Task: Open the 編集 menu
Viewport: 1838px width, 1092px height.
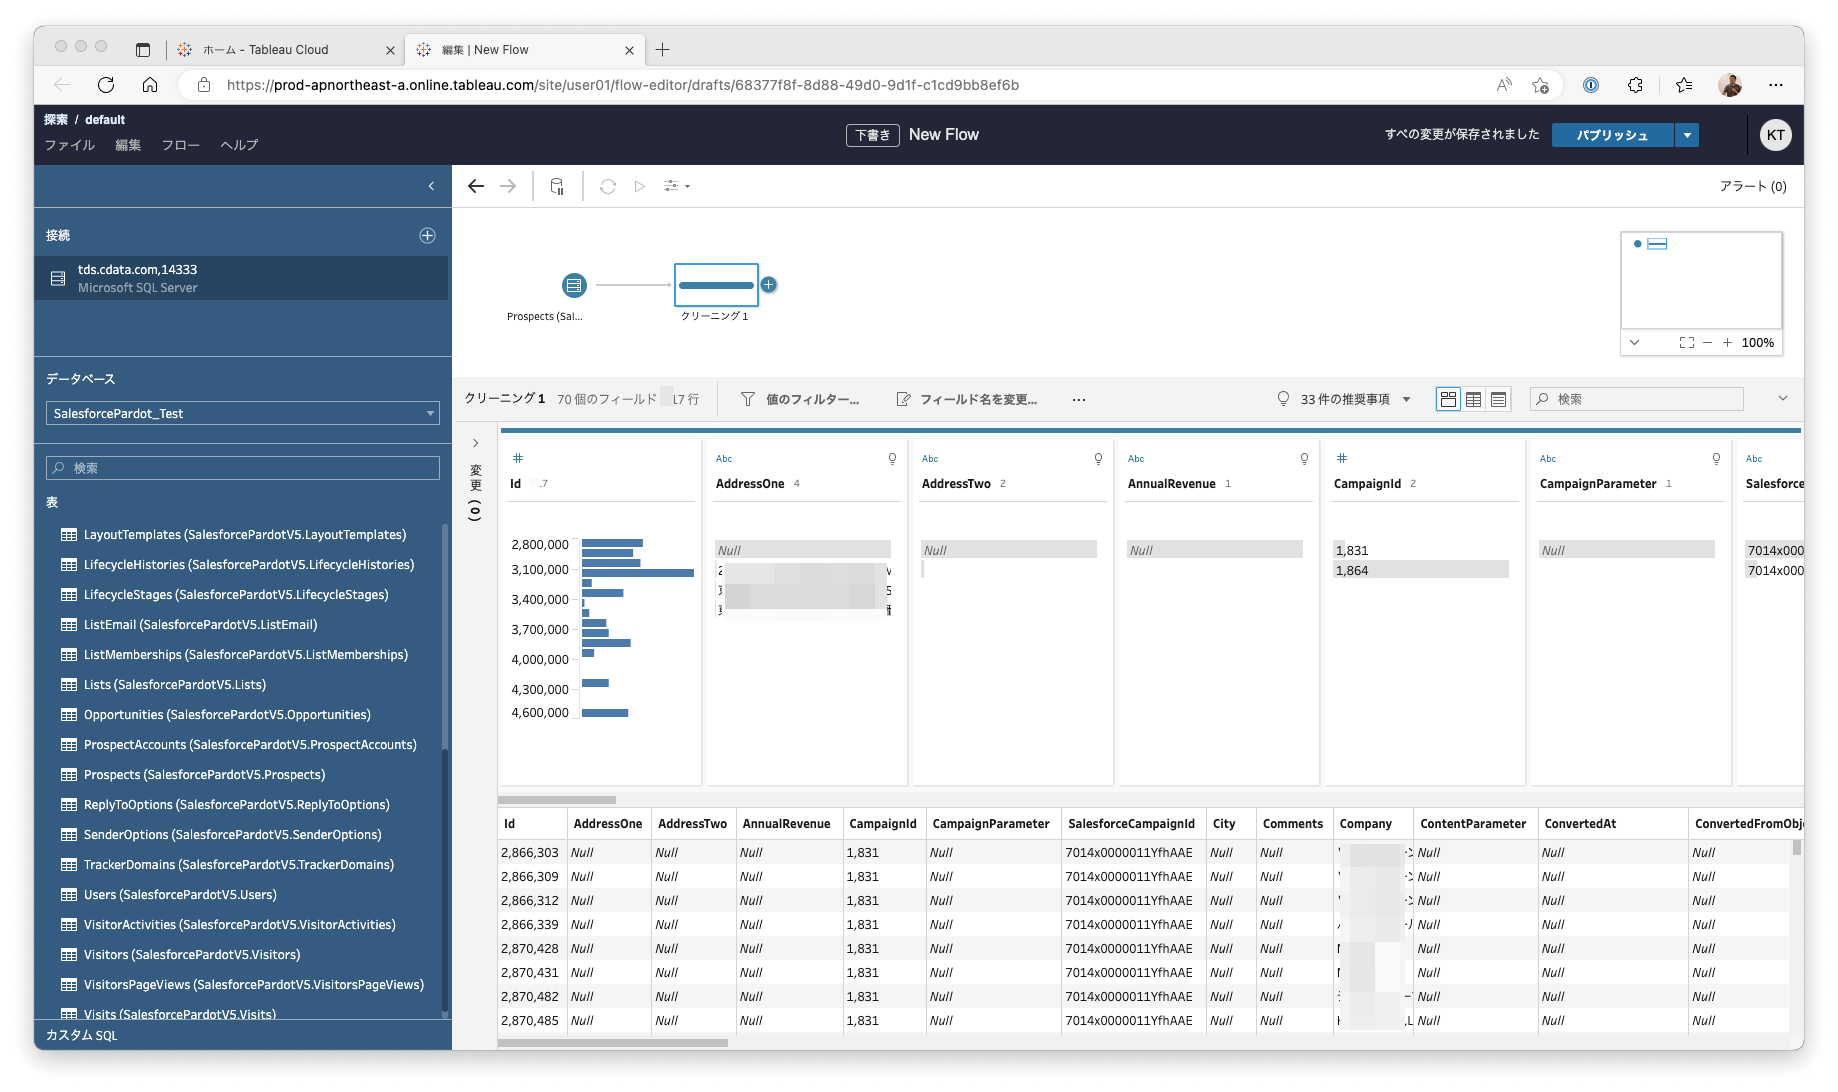Action: tap(128, 145)
